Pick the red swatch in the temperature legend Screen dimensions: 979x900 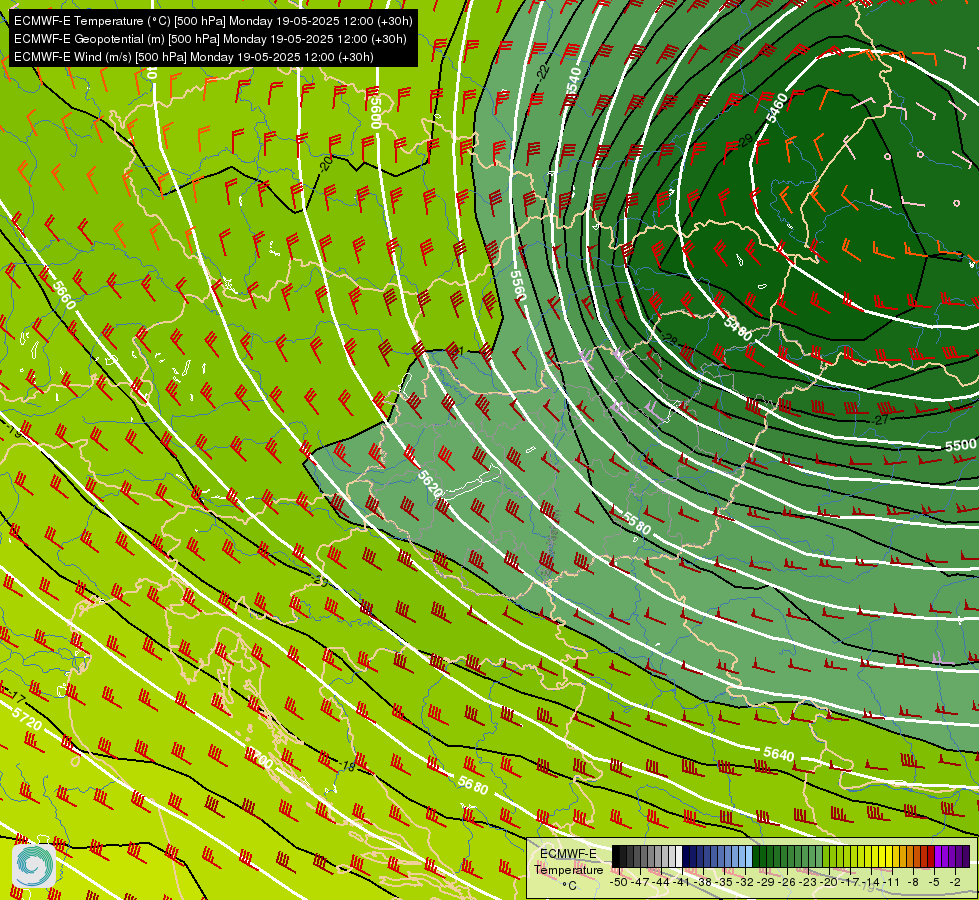pos(931,857)
